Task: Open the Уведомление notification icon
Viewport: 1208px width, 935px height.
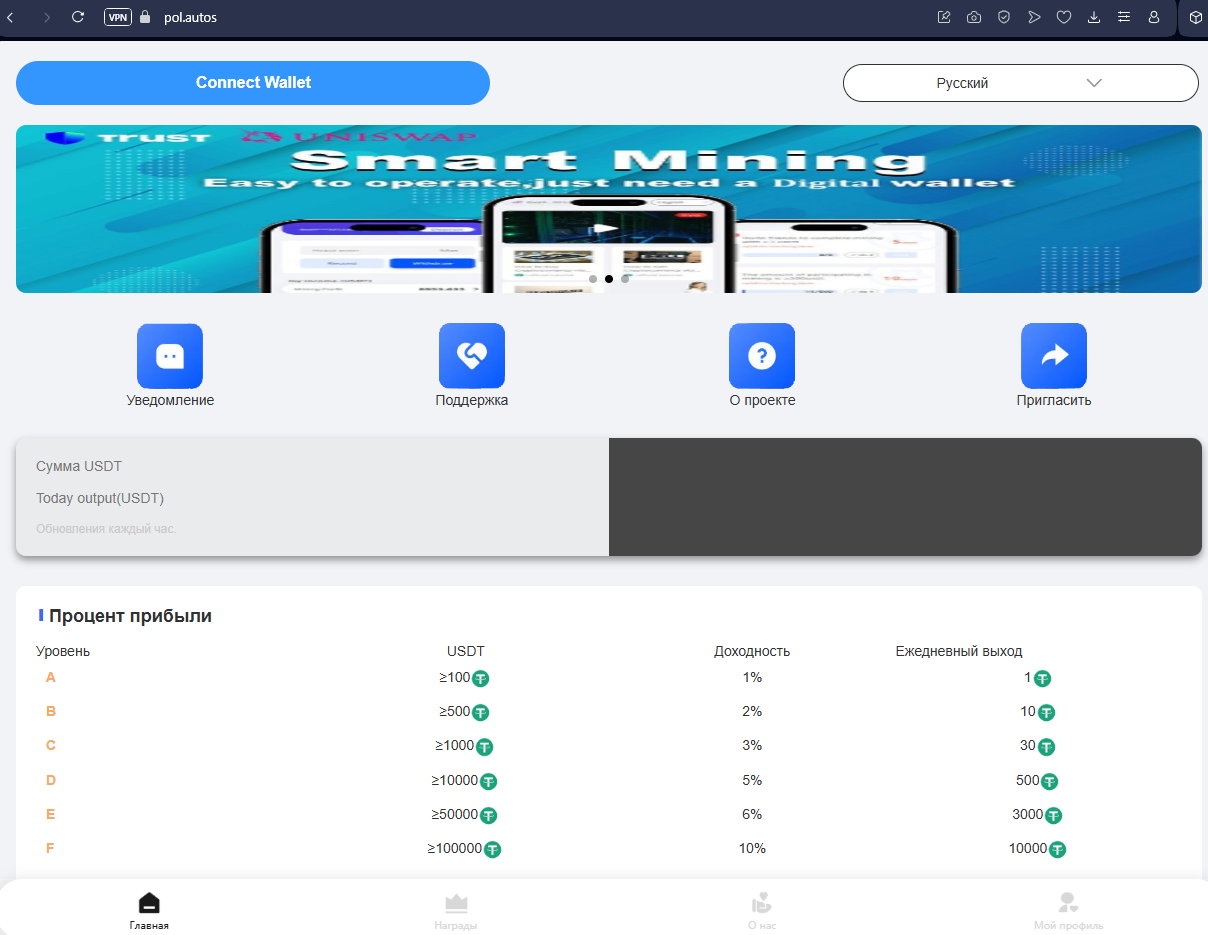Action: [x=170, y=356]
